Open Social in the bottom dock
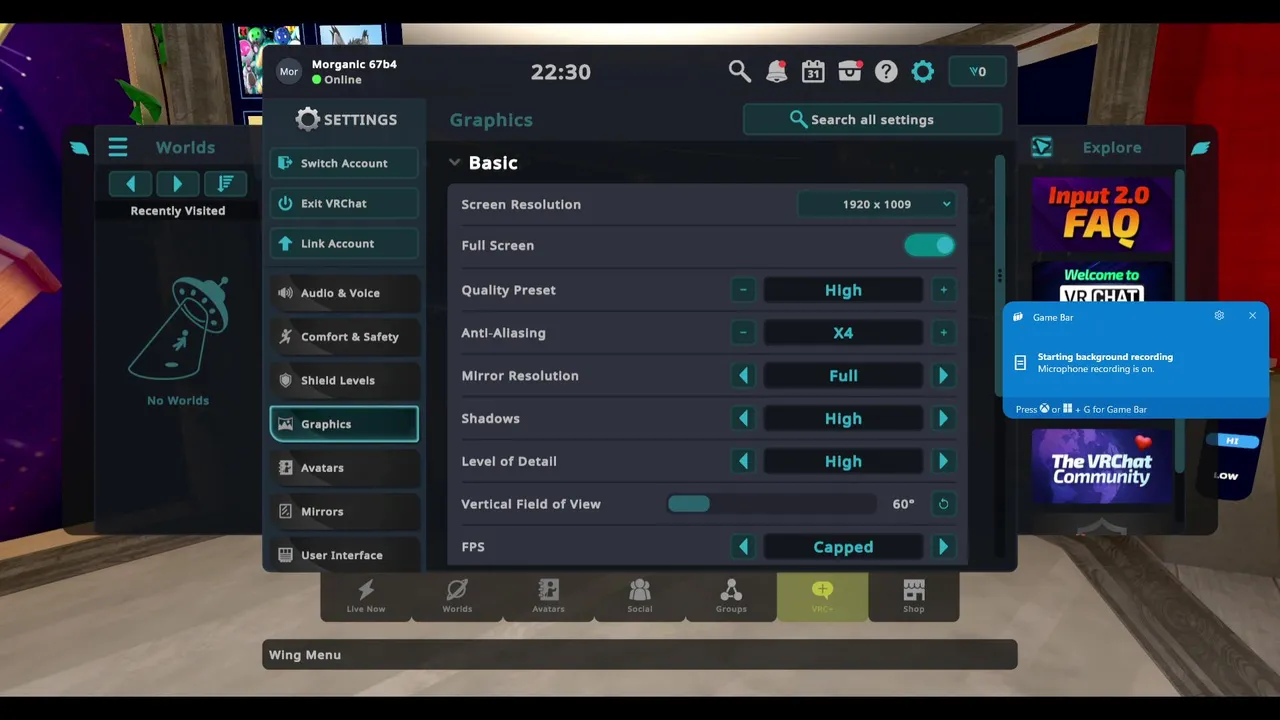Viewport: 1280px width, 720px height. (x=640, y=596)
